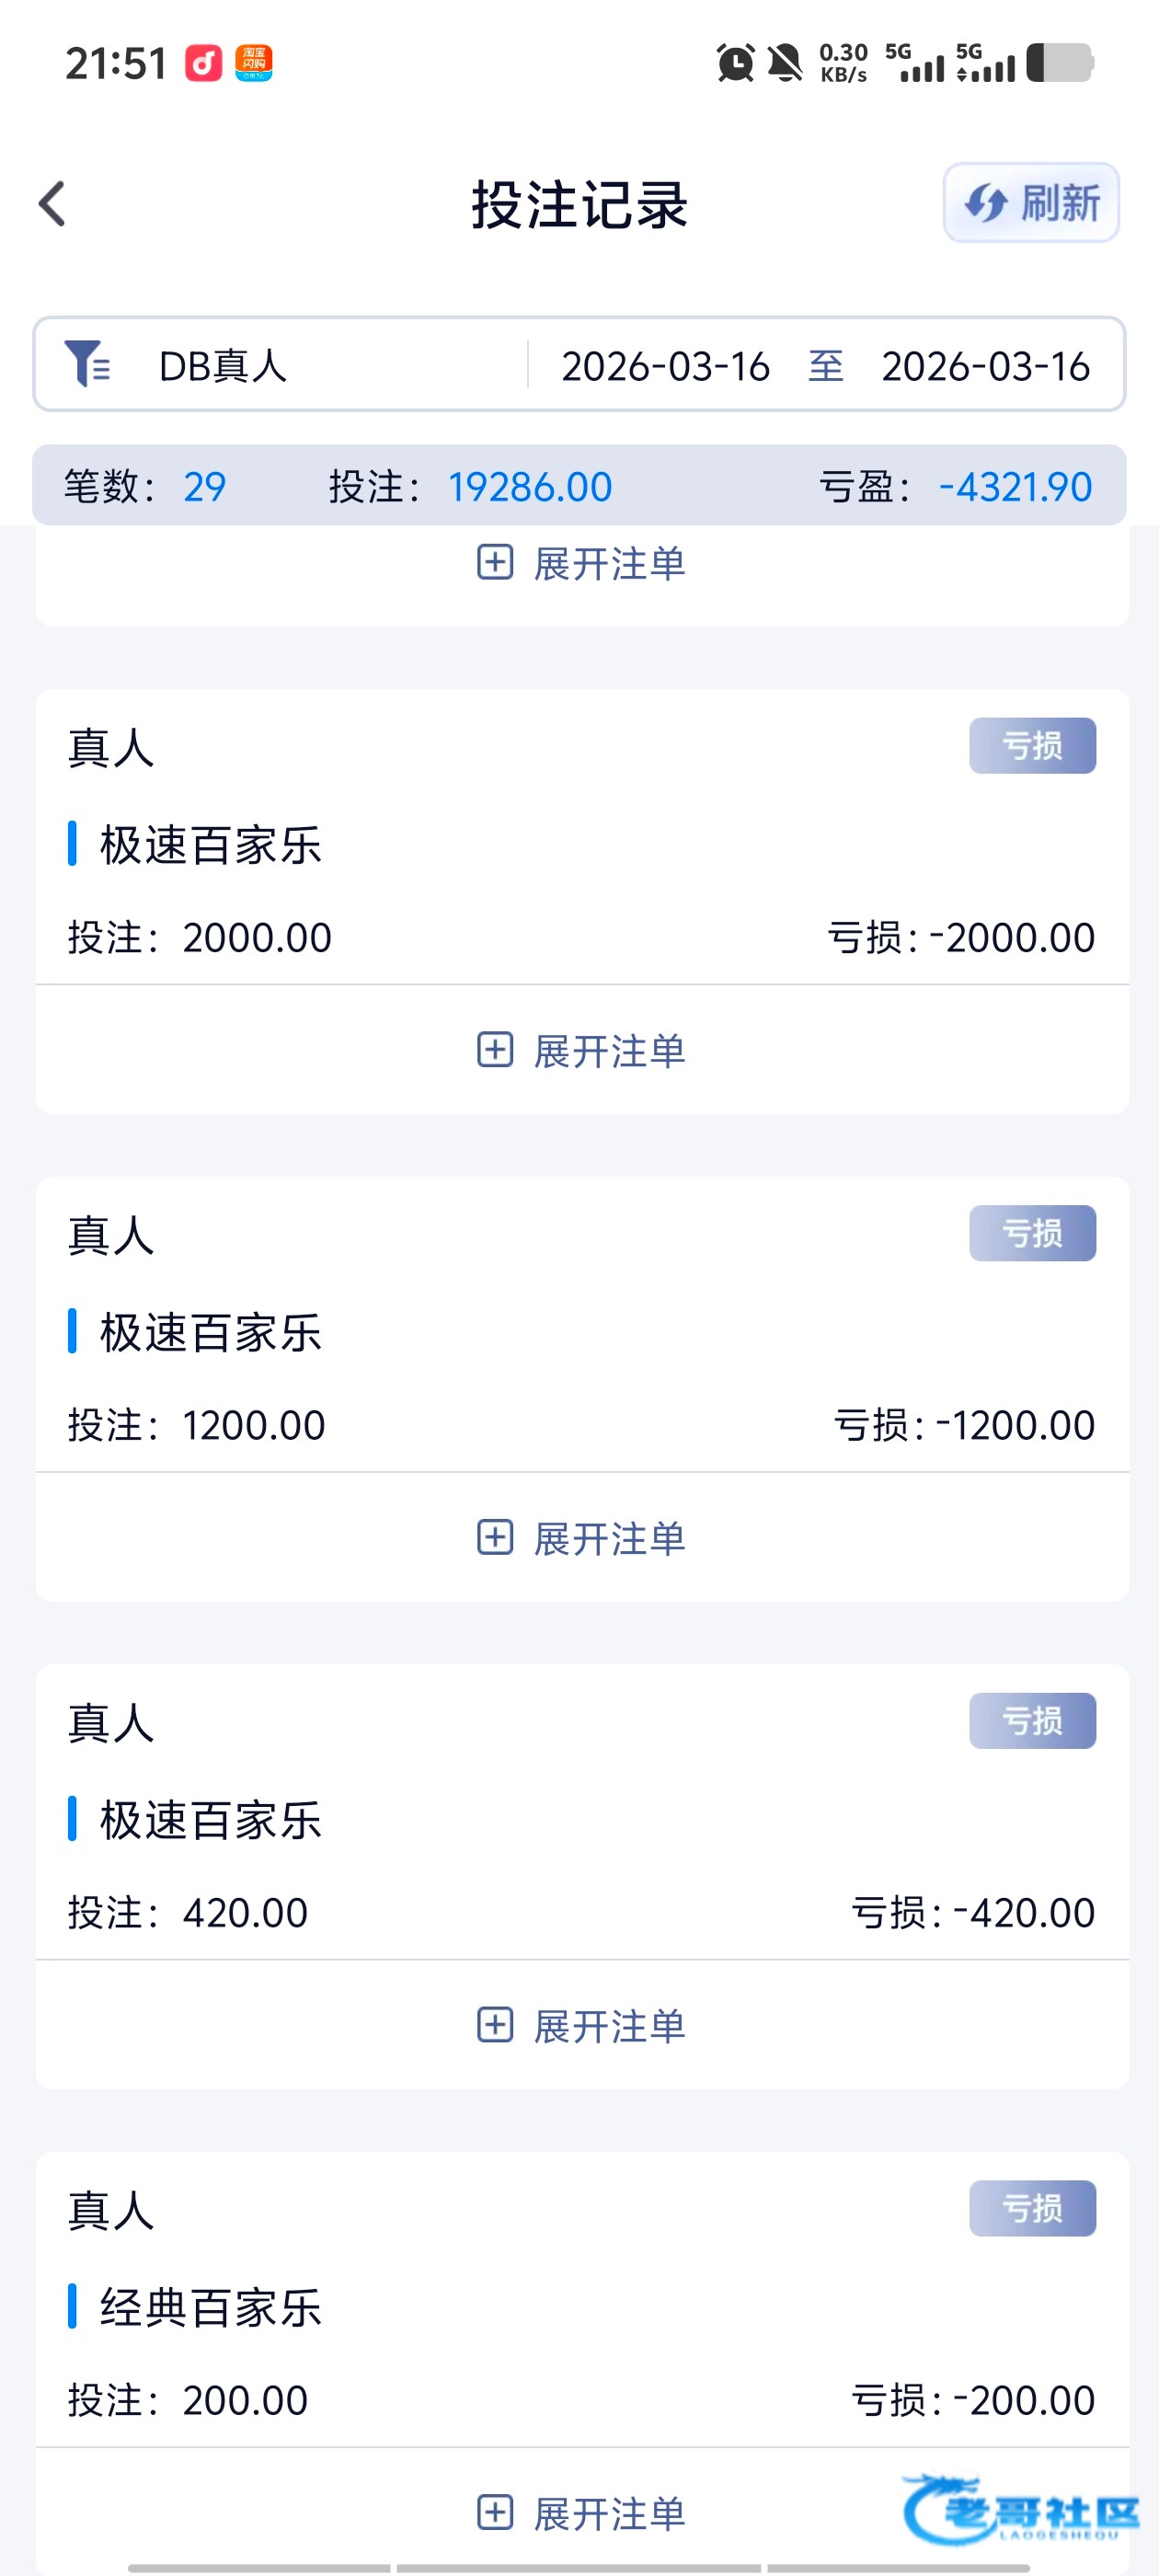This screenshot has height=2576, width=1159.
Task: Tap the 老哥社区 watermark logo
Action: [1020, 2510]
